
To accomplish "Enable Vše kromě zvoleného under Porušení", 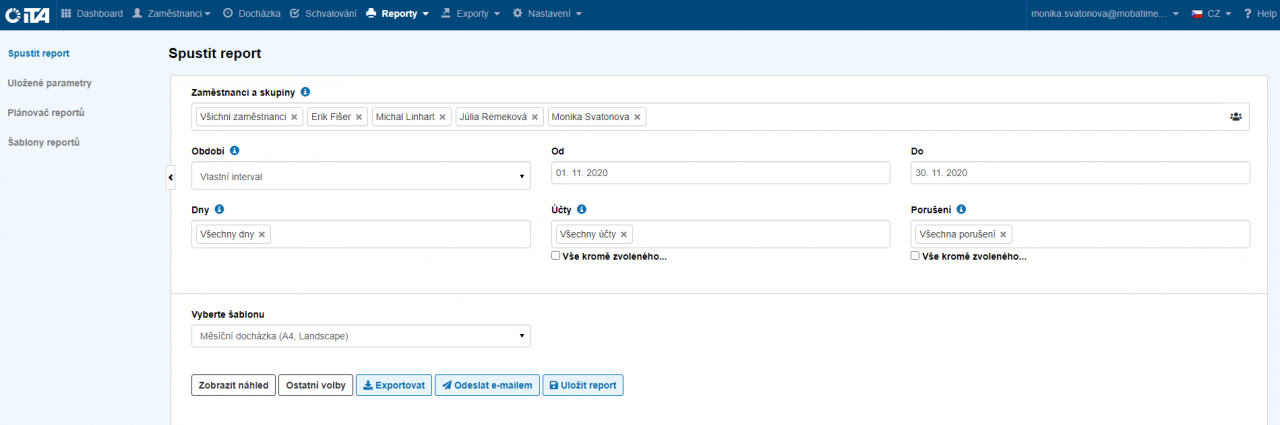I will [x=915, y=256].
